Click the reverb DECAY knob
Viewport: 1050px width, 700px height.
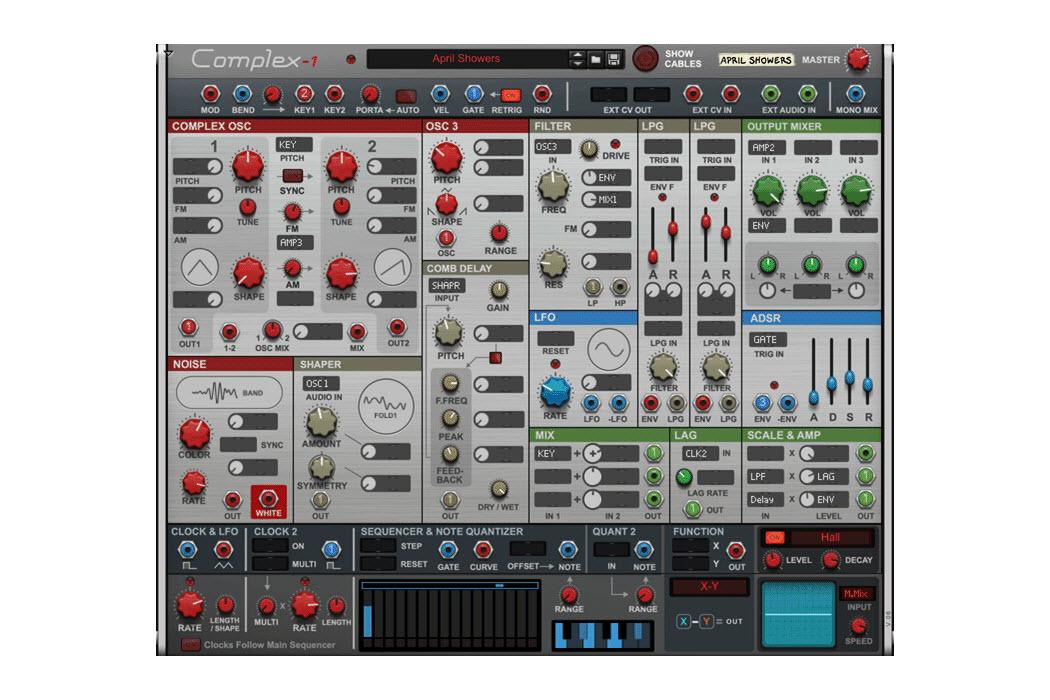click(x=830, y=560)
